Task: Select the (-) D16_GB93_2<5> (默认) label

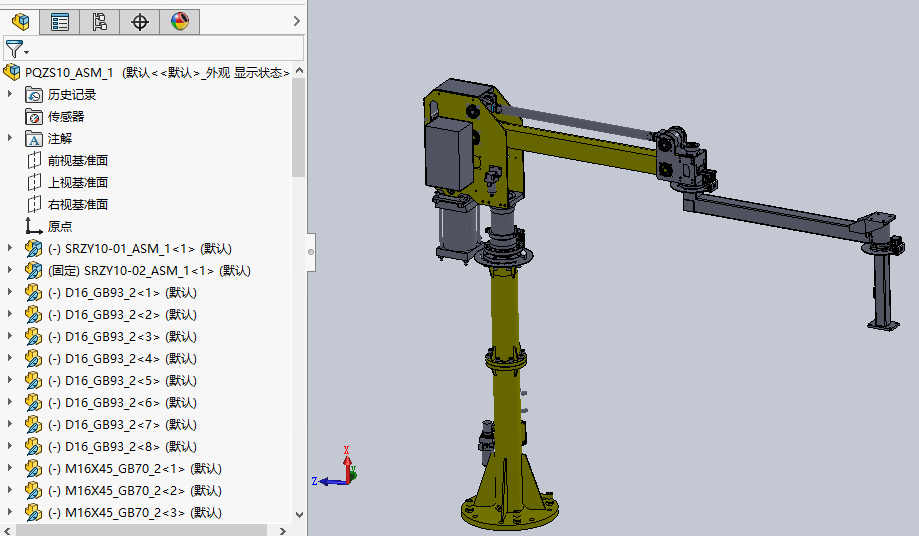Action: coord(122,381)
